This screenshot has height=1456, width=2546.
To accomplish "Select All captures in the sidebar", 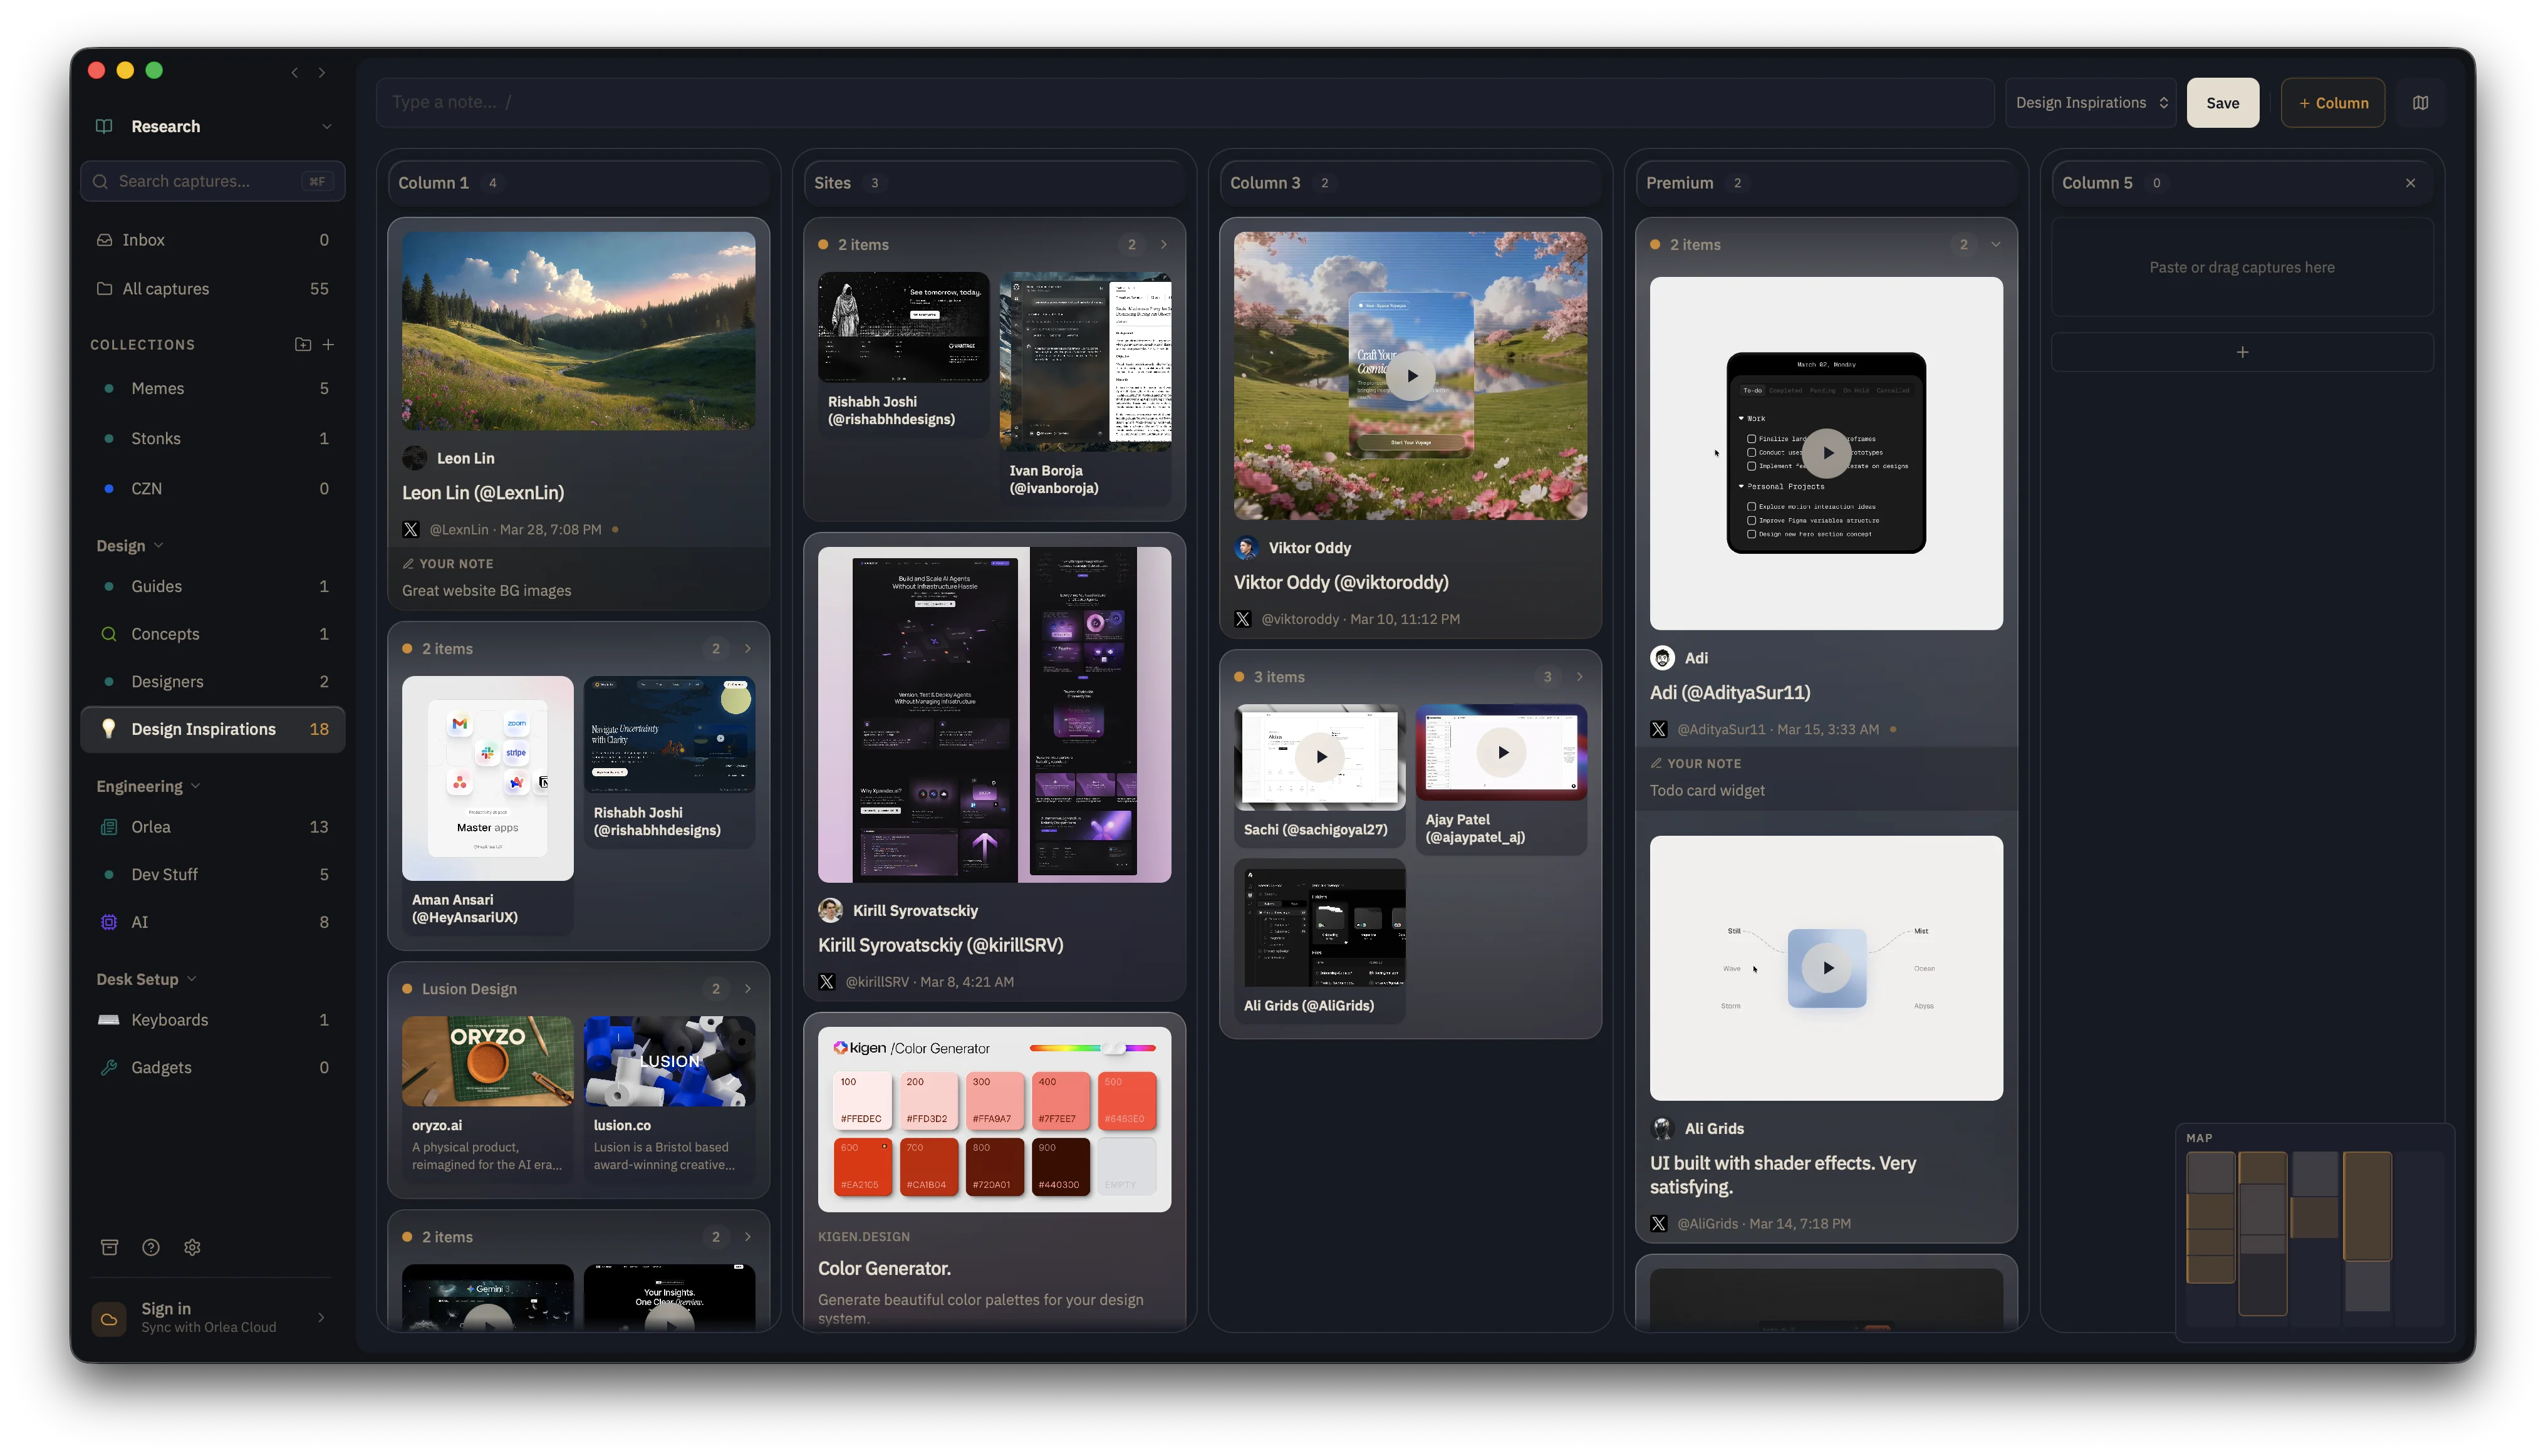I will pos(165,288).
